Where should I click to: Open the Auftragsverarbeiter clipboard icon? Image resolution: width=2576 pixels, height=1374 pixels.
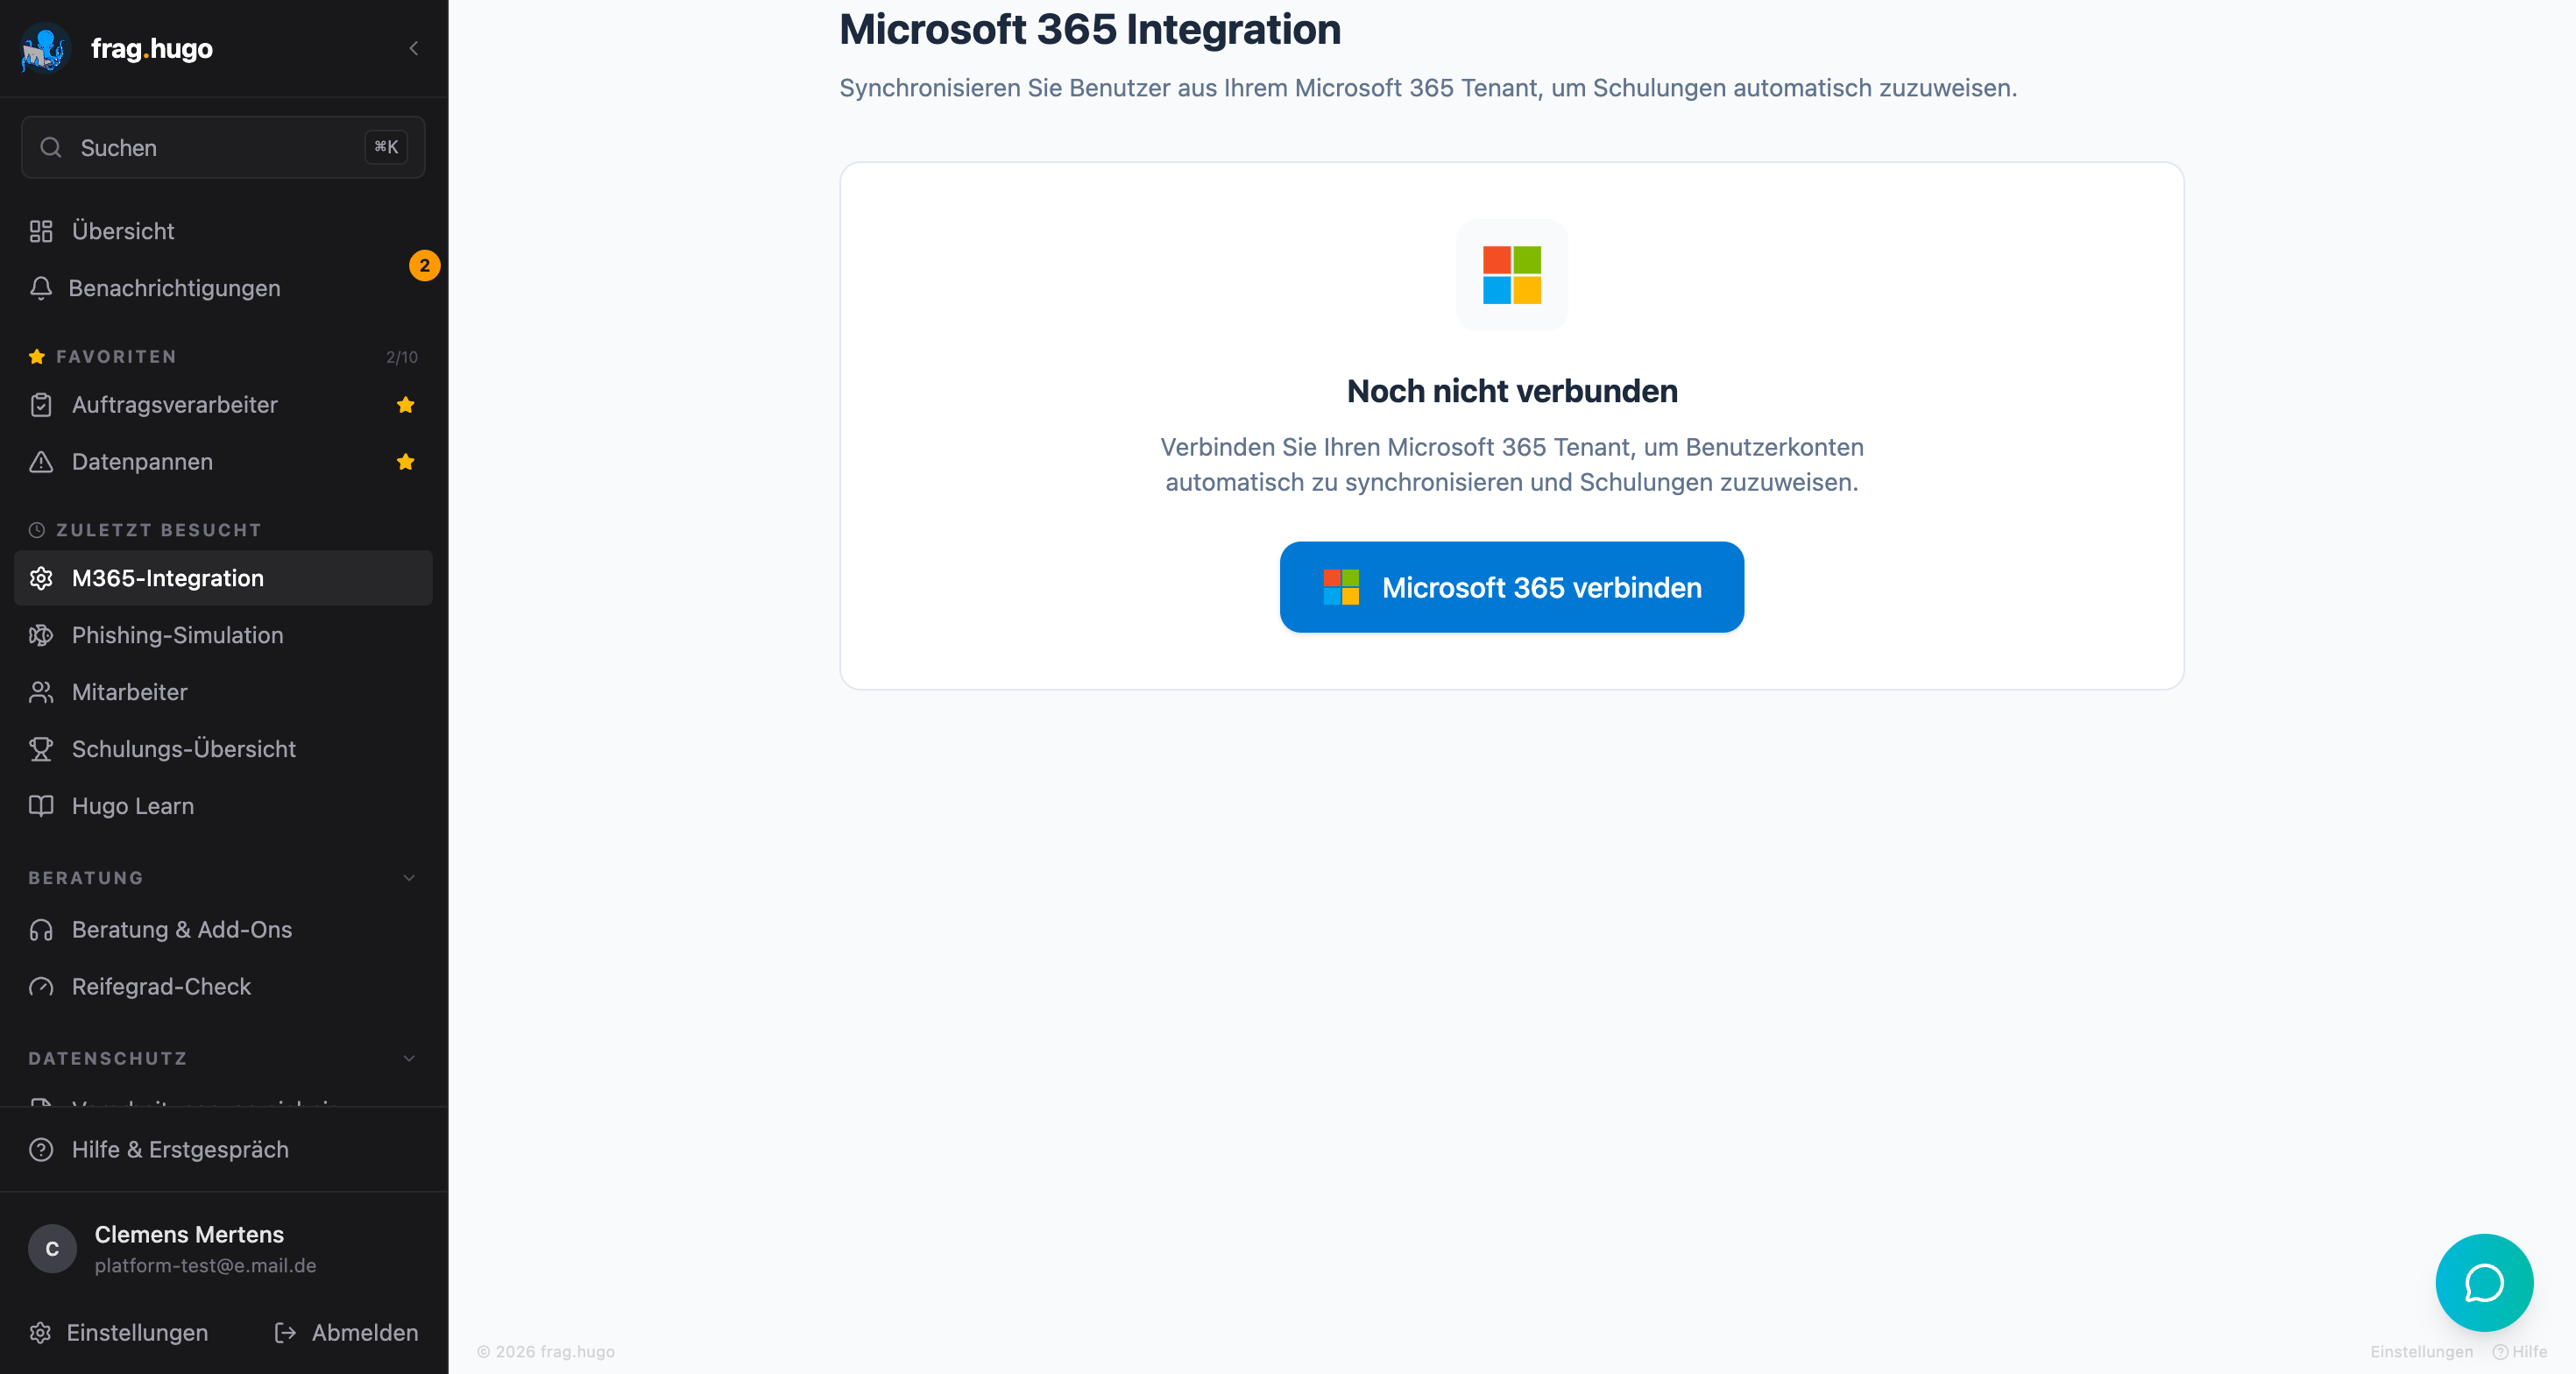pyautogui.click(x=41, y=405)
